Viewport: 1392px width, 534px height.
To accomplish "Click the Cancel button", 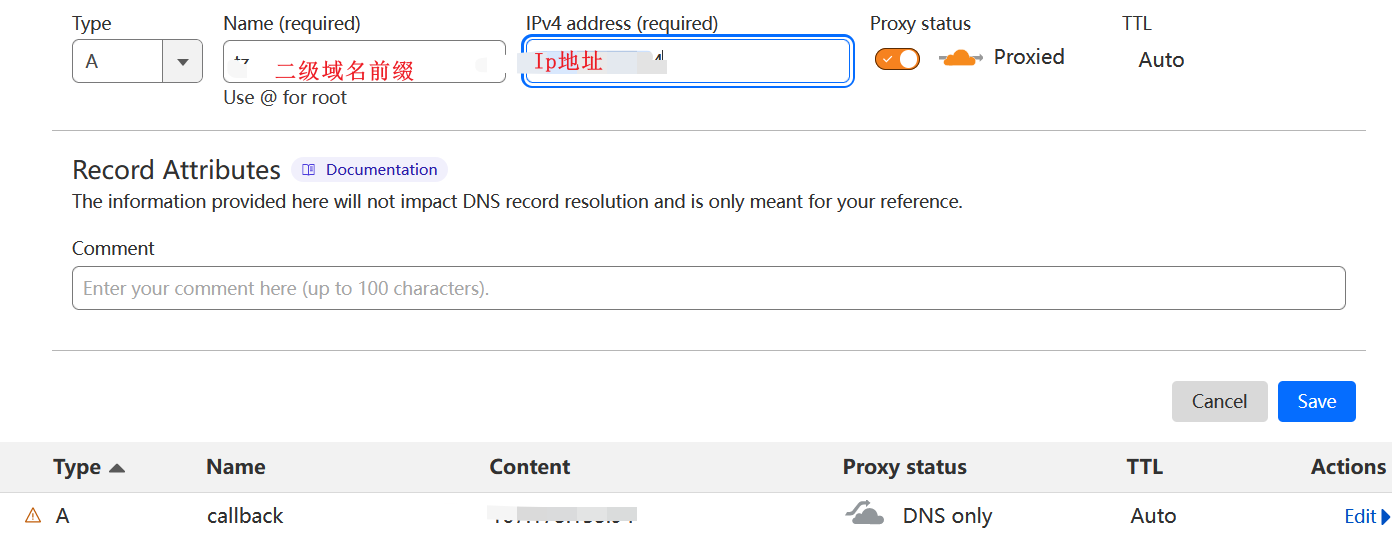I will (1219, 401).
